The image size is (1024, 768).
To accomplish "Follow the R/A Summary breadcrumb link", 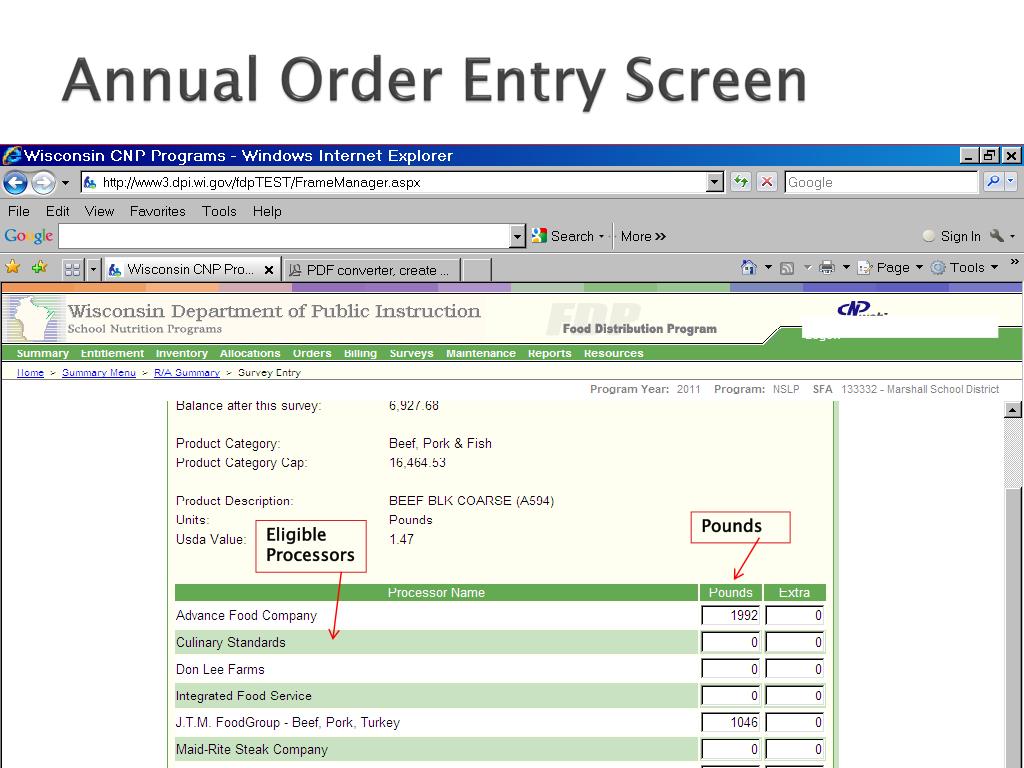I will [x=187, y=373].
